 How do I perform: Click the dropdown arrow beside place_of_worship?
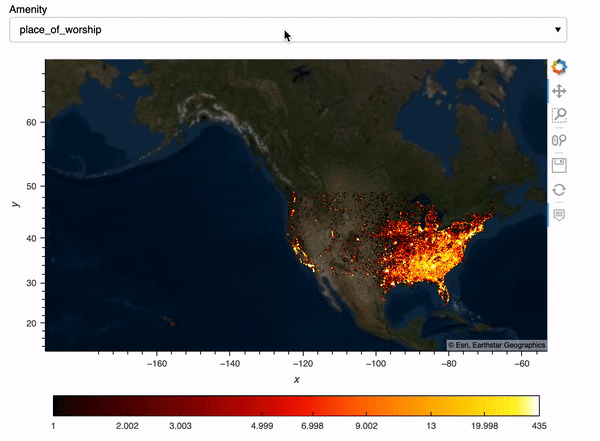[x=558, y=30]
